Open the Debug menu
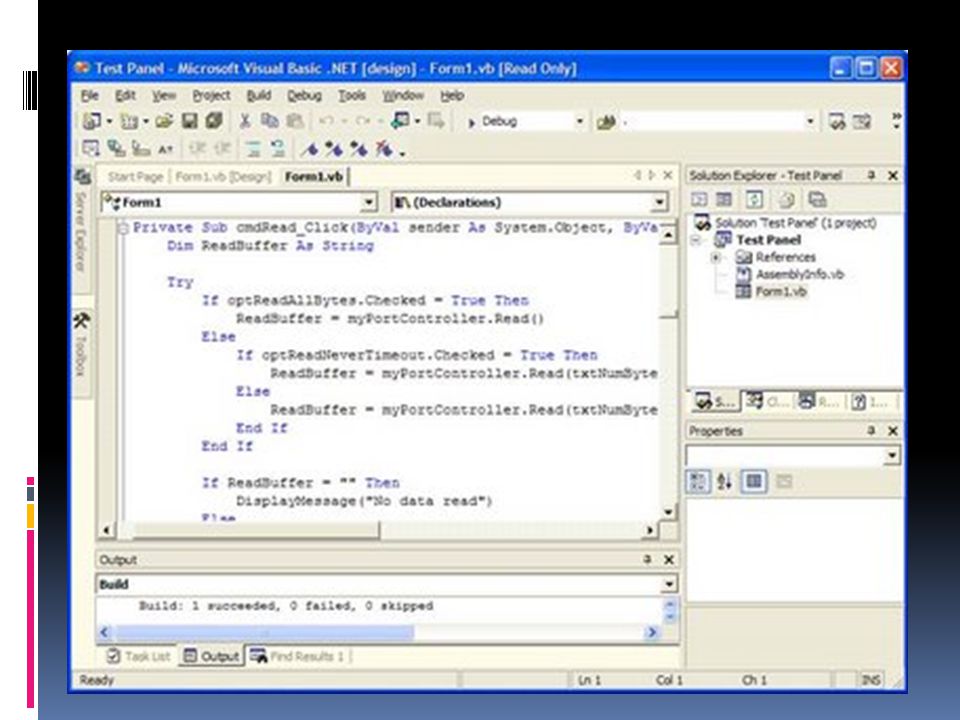The height and width of the screenshot is (720, 960). pyautogui.click(x=304, y=96)
